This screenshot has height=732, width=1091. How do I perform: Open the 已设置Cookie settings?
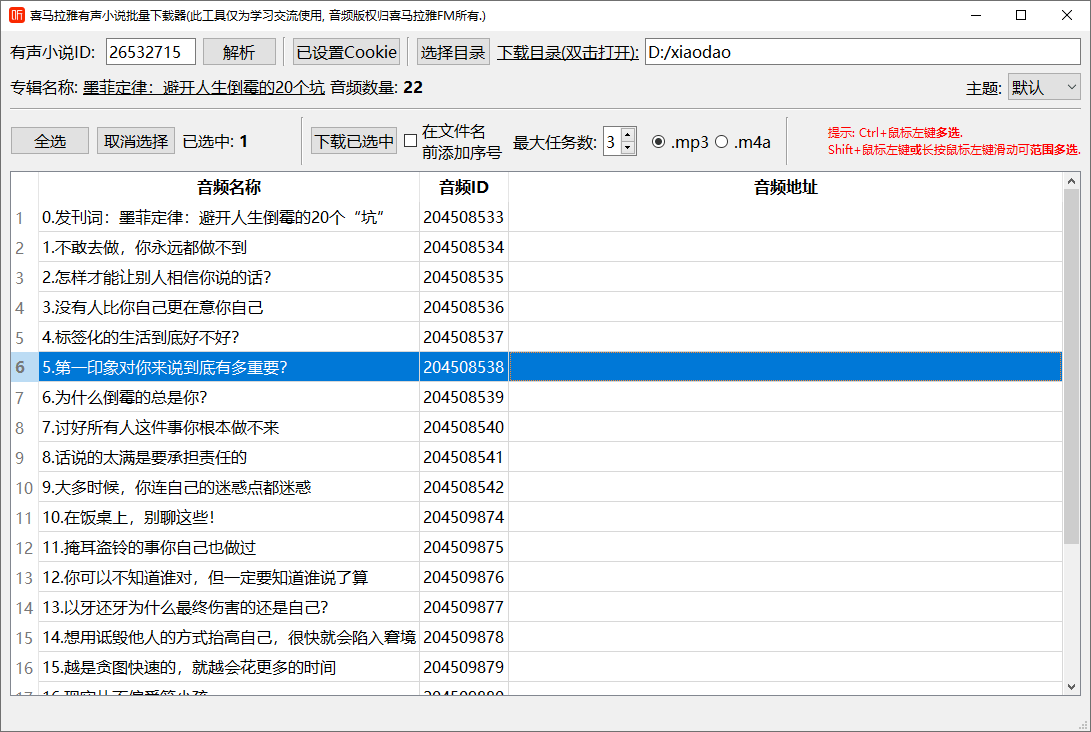(345, 52)
